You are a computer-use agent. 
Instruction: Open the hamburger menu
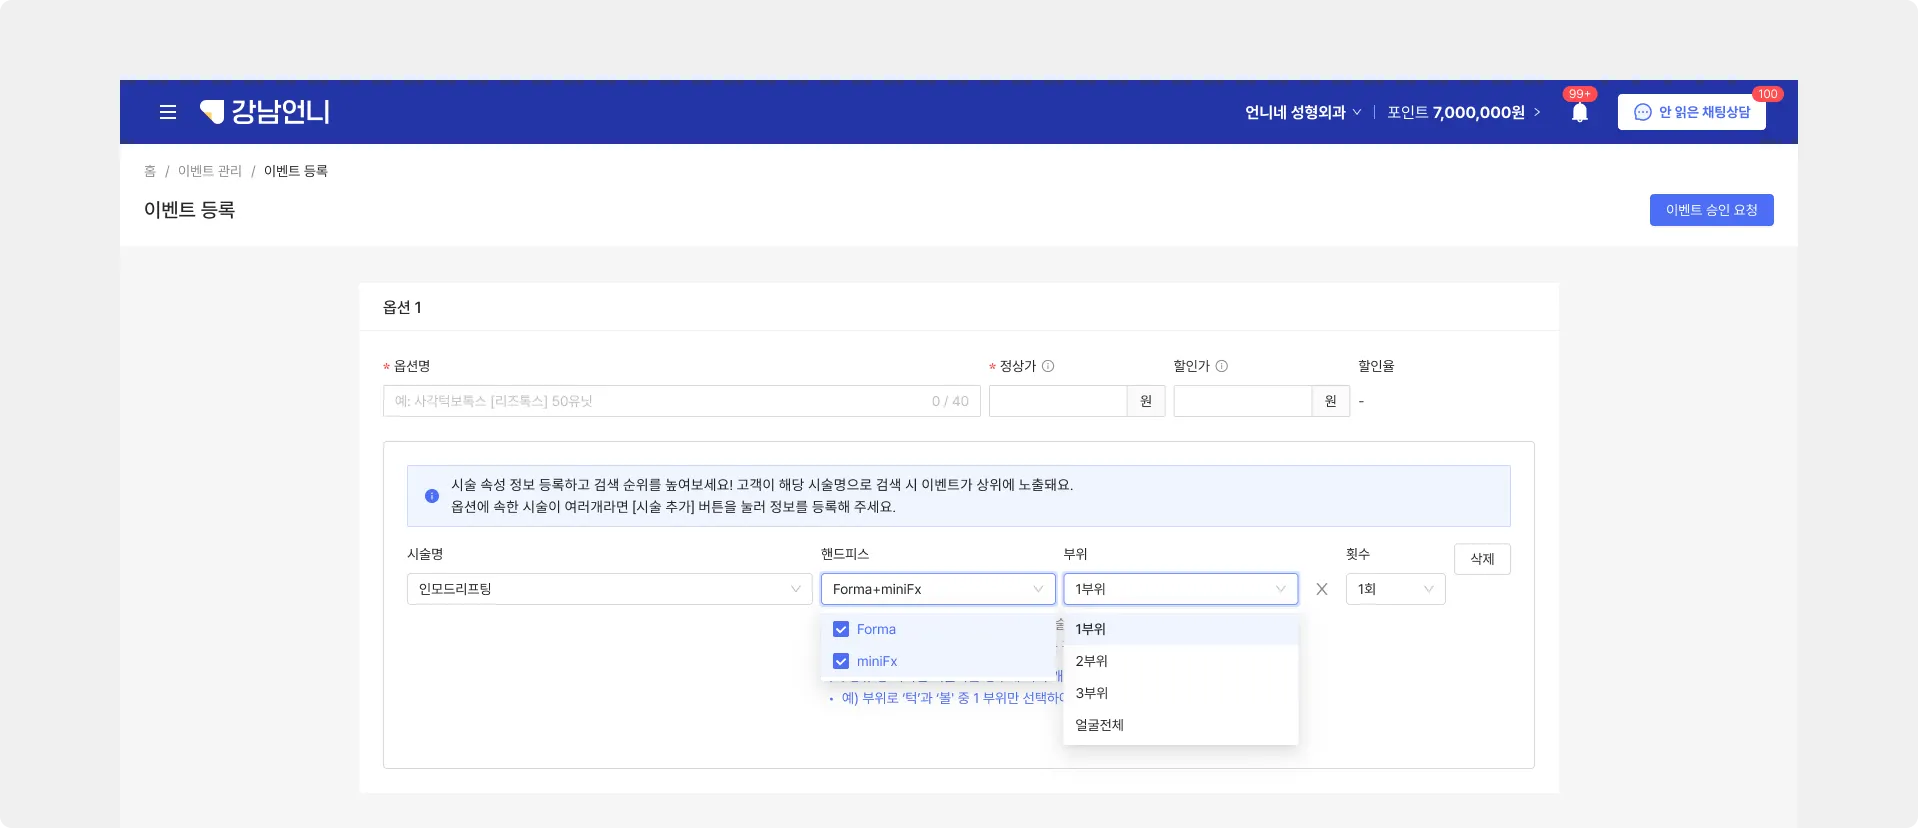click(x=168, y=112)
